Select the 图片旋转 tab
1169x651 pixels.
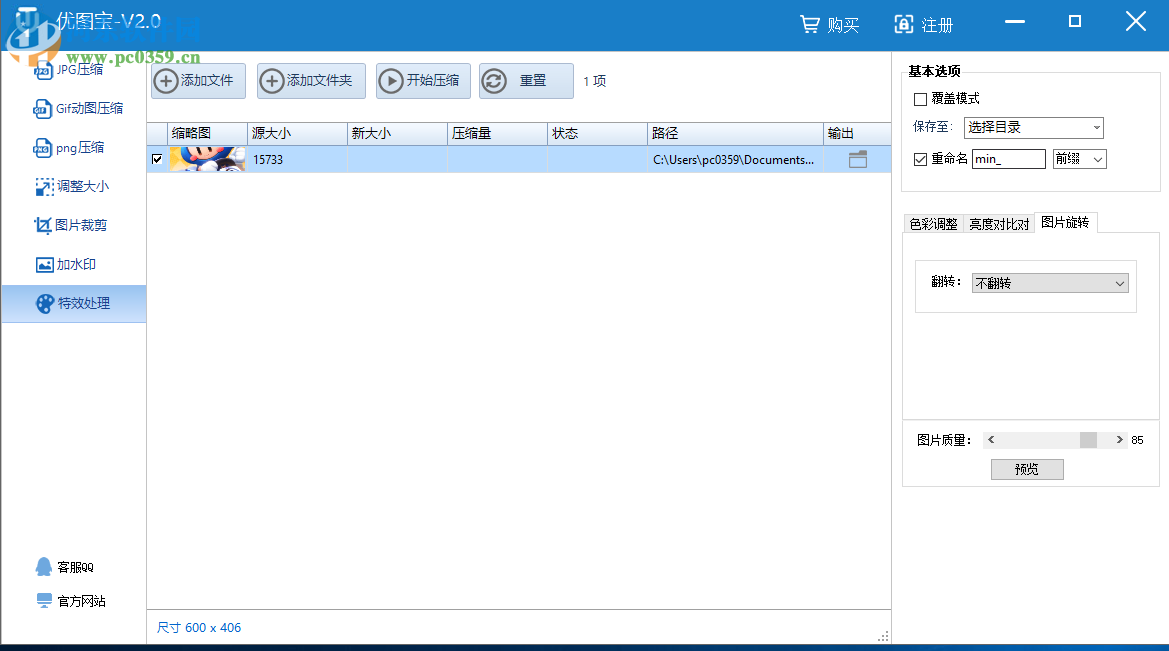tap(1065, 222)
